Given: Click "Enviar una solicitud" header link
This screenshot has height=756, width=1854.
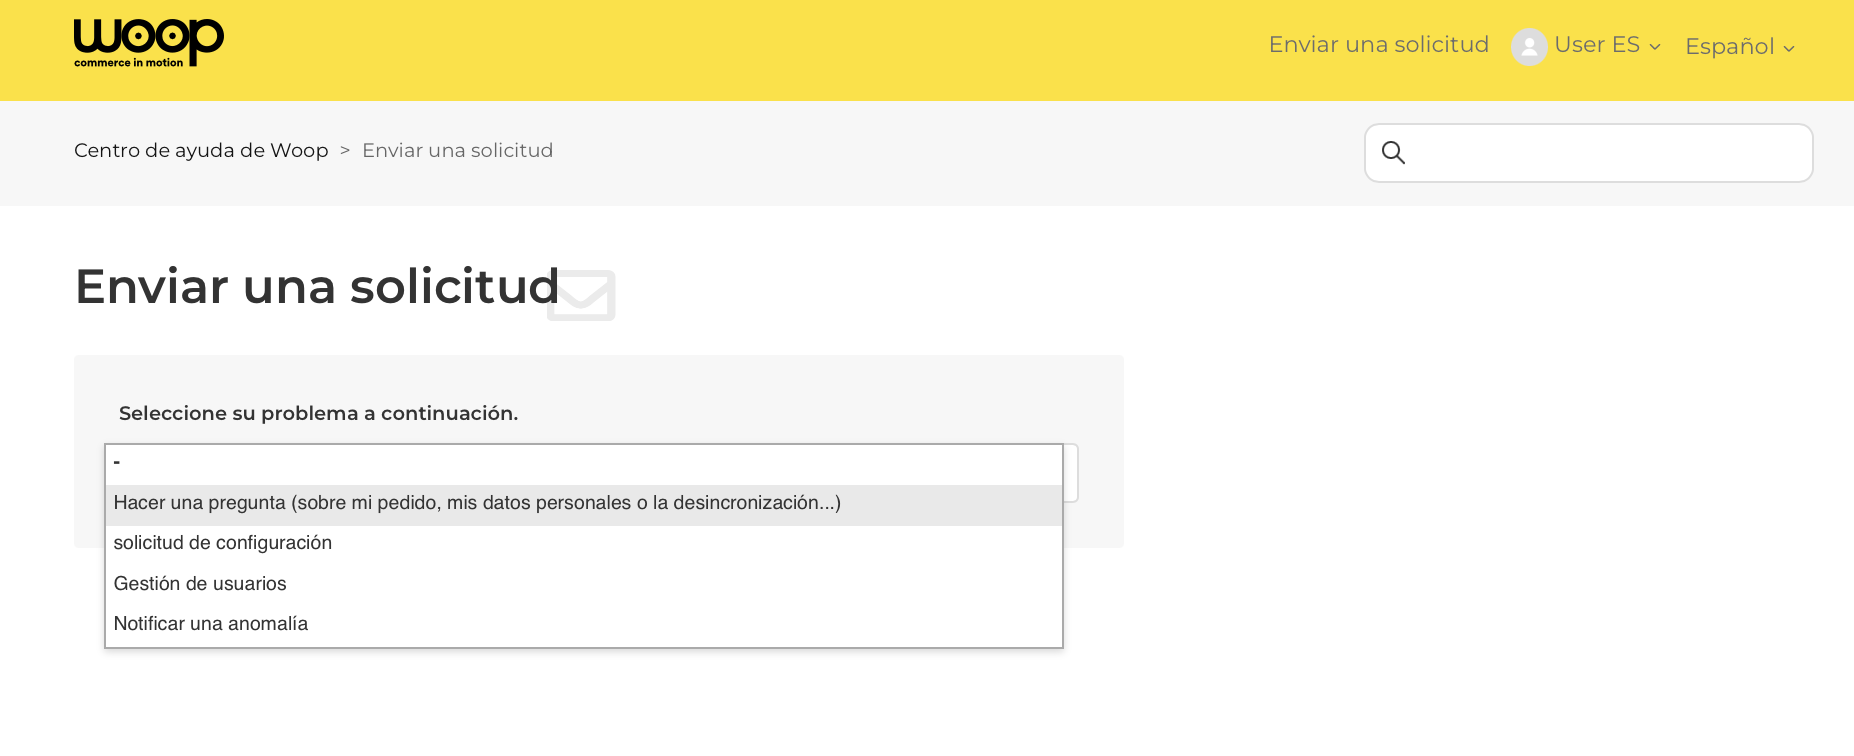Looking at the screenshot, I should point(1378,45).
